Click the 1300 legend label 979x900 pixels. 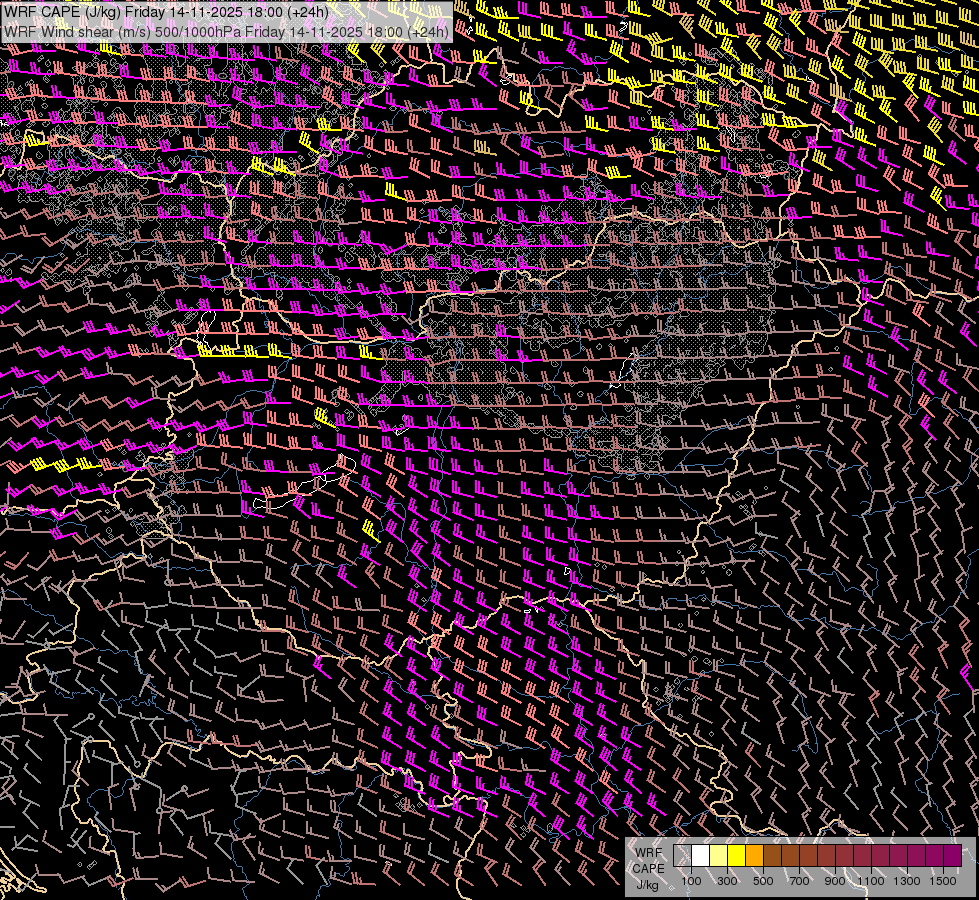907,881
